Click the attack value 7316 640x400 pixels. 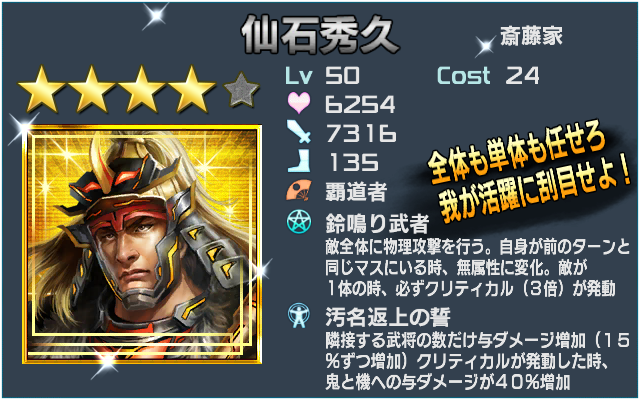pos(361,133)
